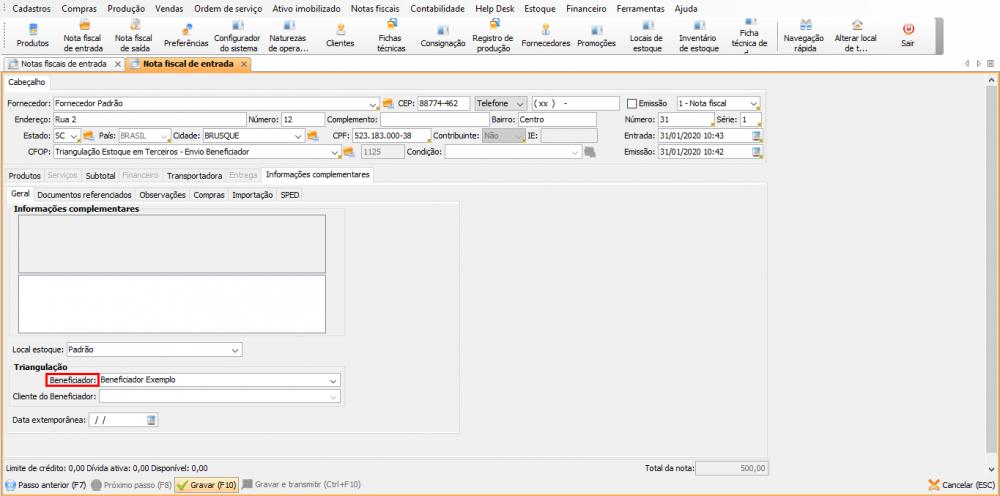Open Inventário de estoque toolbar icon
Viewport: 1000px width, 496px height.
click(x=698, y=35)
